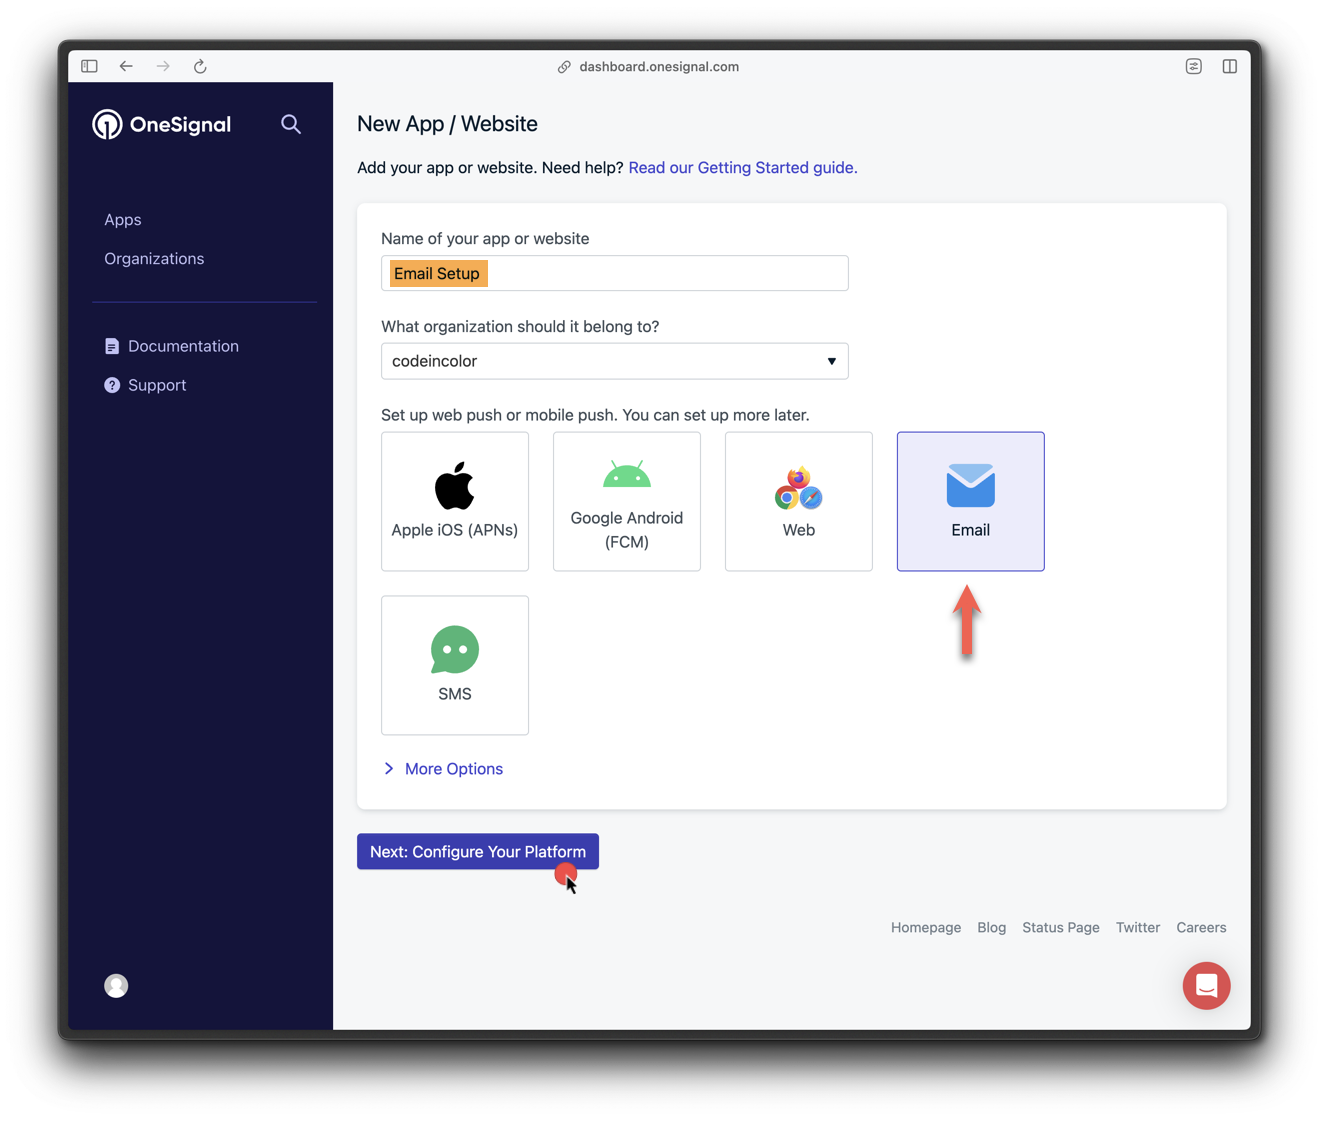
Task: Go forward with the browser forward arrow
Action: coord(163,66)
